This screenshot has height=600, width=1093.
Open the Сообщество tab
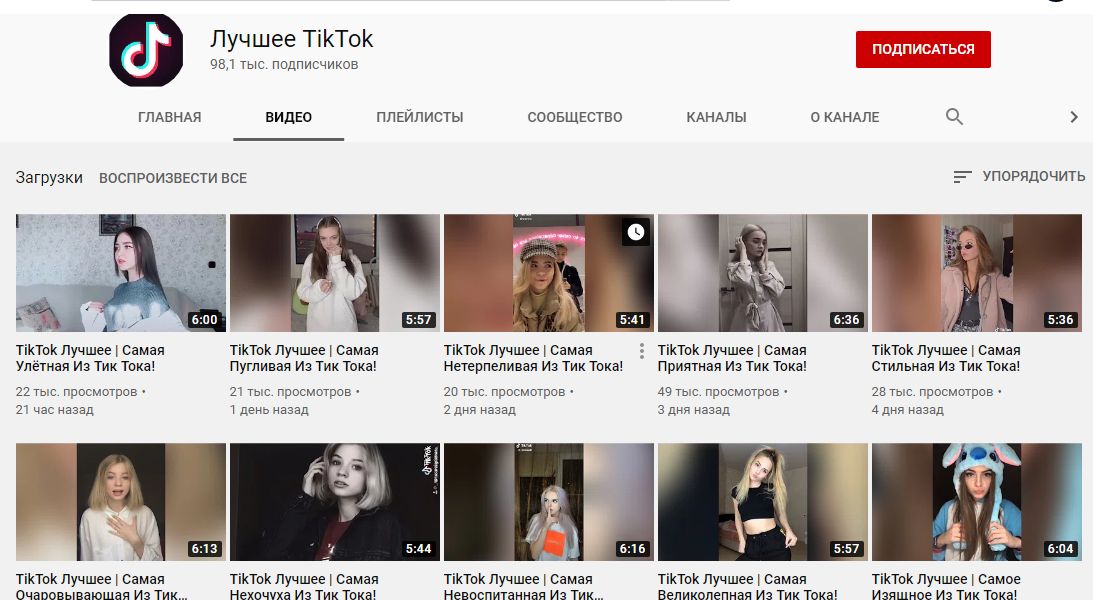(574, 117)
